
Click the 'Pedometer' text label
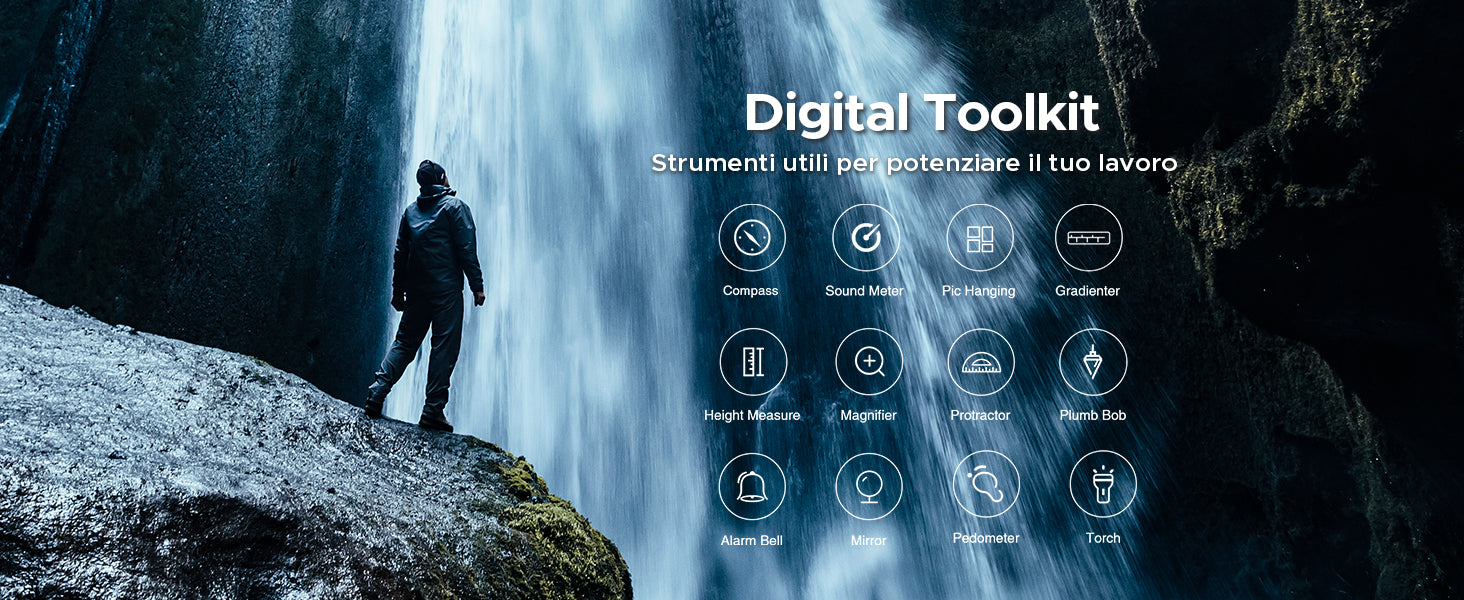(x=986, y=538)
